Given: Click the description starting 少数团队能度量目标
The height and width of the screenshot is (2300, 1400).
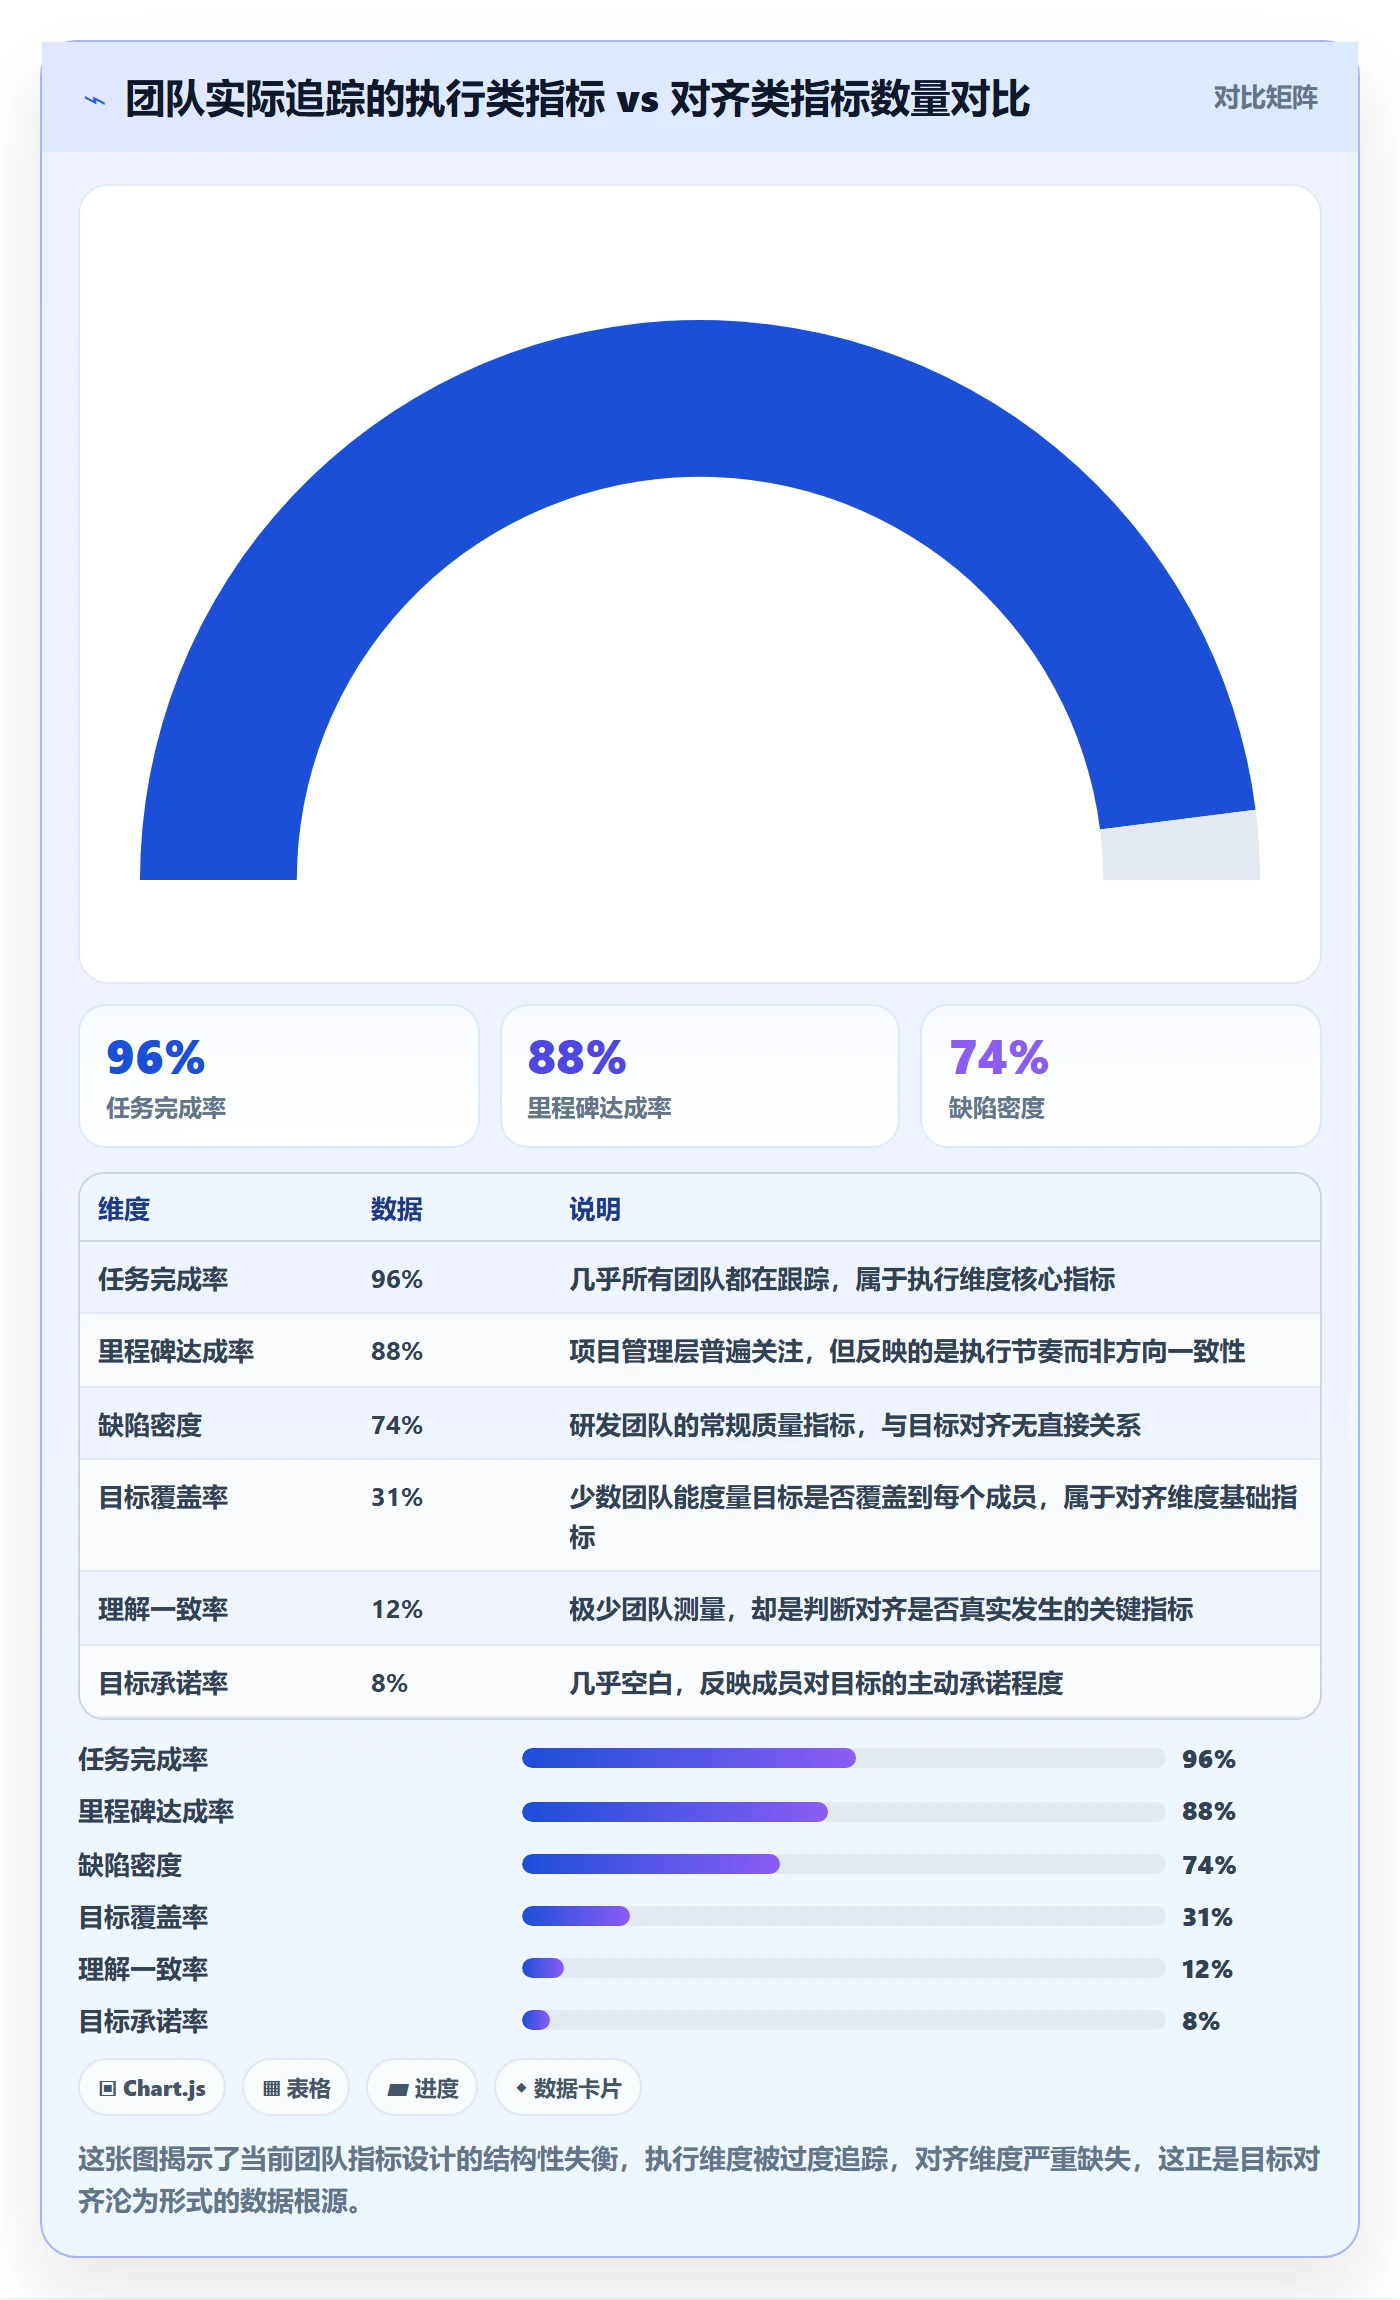Looking at the screenshot, I should tap(933, 1516).
